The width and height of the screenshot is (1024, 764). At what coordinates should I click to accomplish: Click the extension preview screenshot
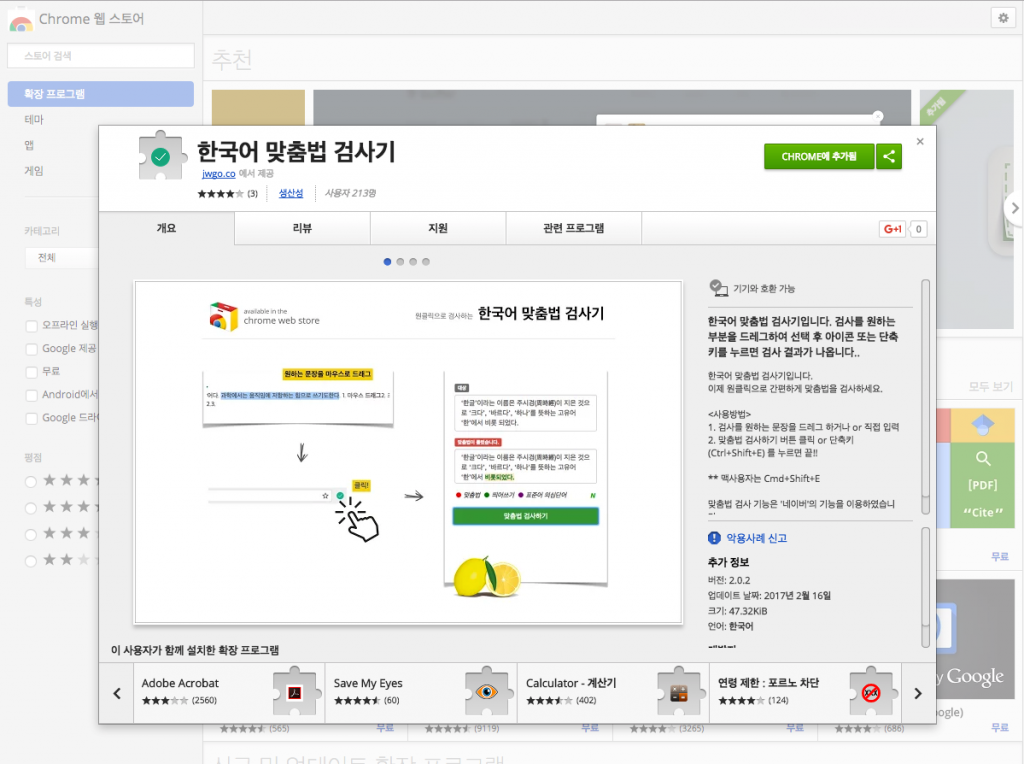pyautogui.click(x=408, y=452)
